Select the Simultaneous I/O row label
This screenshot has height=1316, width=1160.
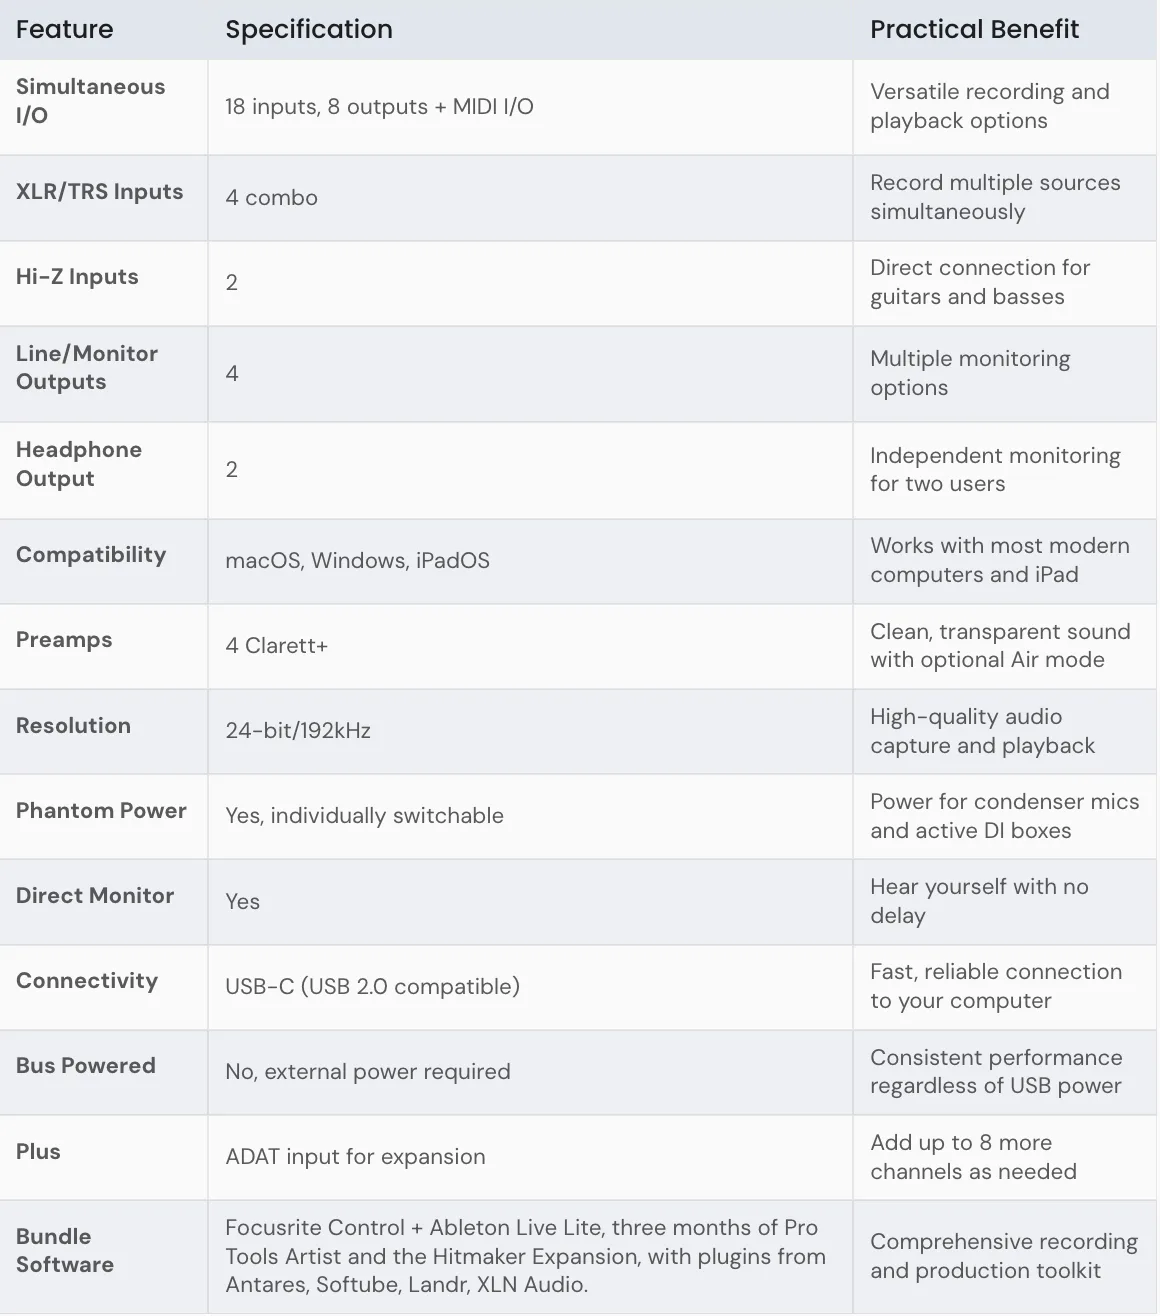click(x=90, y=101)
